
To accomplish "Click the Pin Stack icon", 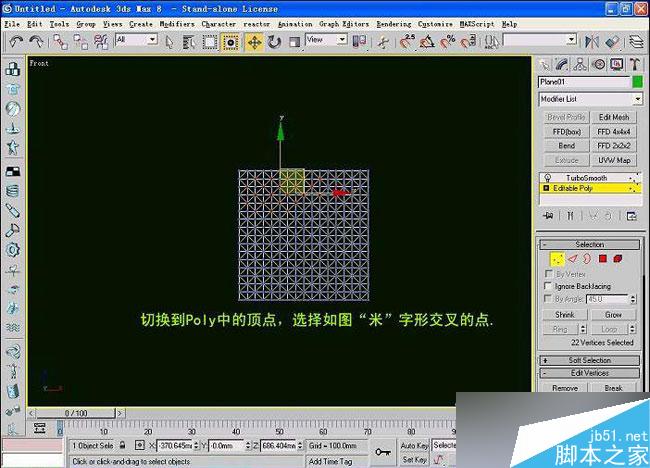I will [x=548, y=216].
